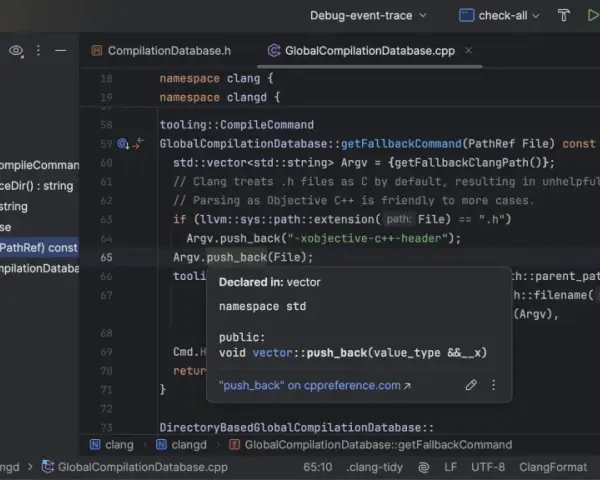Click the gutter arrows icon on line 59
This screenshot has width=600, height=480.
point(138,144)
